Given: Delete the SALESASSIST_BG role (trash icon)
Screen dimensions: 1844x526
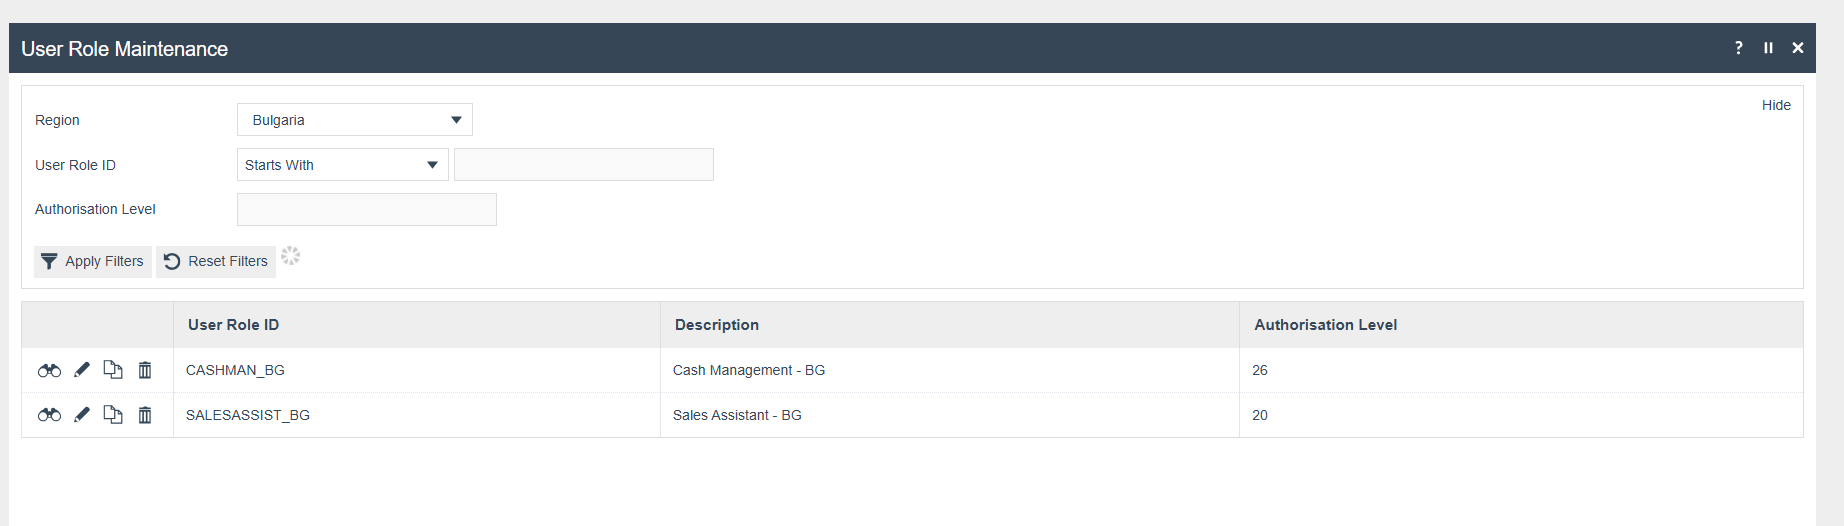Looking at the screenshot, I should coord(145,415).
